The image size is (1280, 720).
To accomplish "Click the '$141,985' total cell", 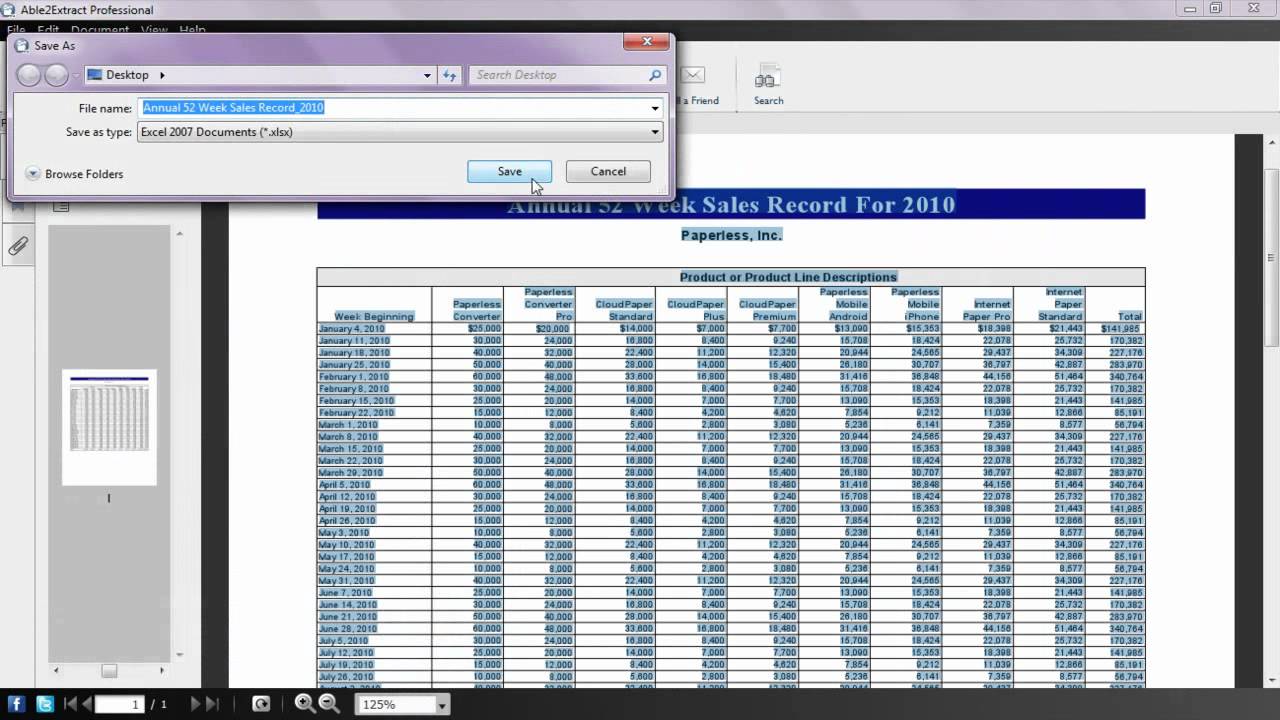I will tap(1120, 328).
